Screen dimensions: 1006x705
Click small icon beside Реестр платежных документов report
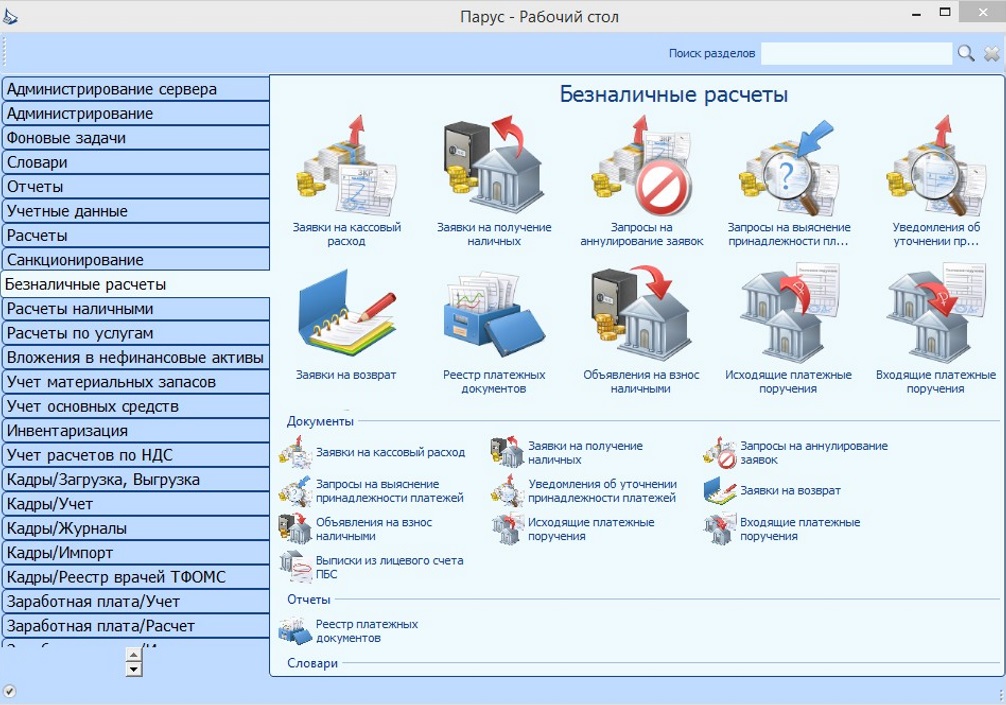click(x=295, y=631)
